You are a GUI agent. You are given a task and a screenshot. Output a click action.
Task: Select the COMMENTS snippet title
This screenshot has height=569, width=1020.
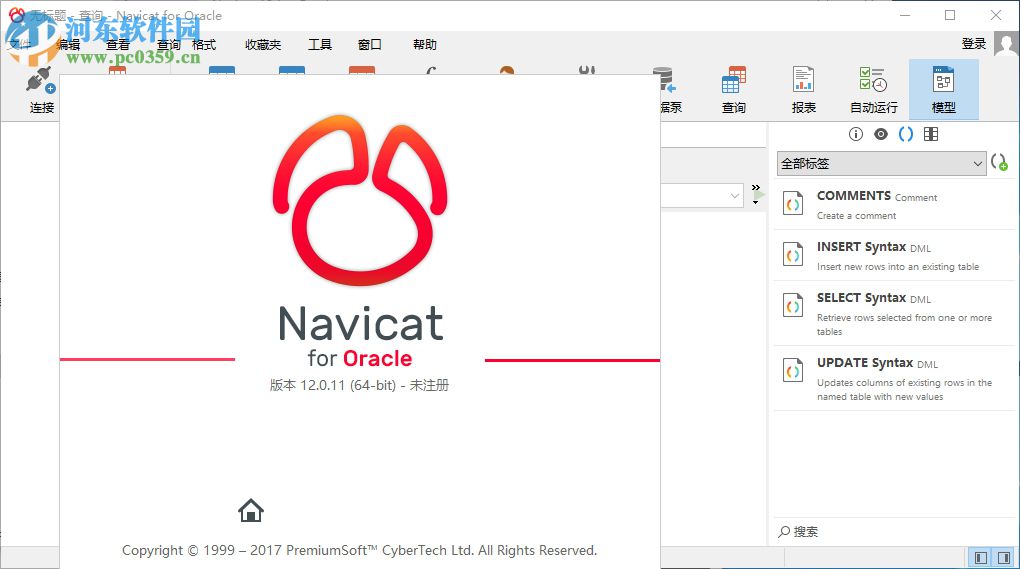click(x=853, y=196)
